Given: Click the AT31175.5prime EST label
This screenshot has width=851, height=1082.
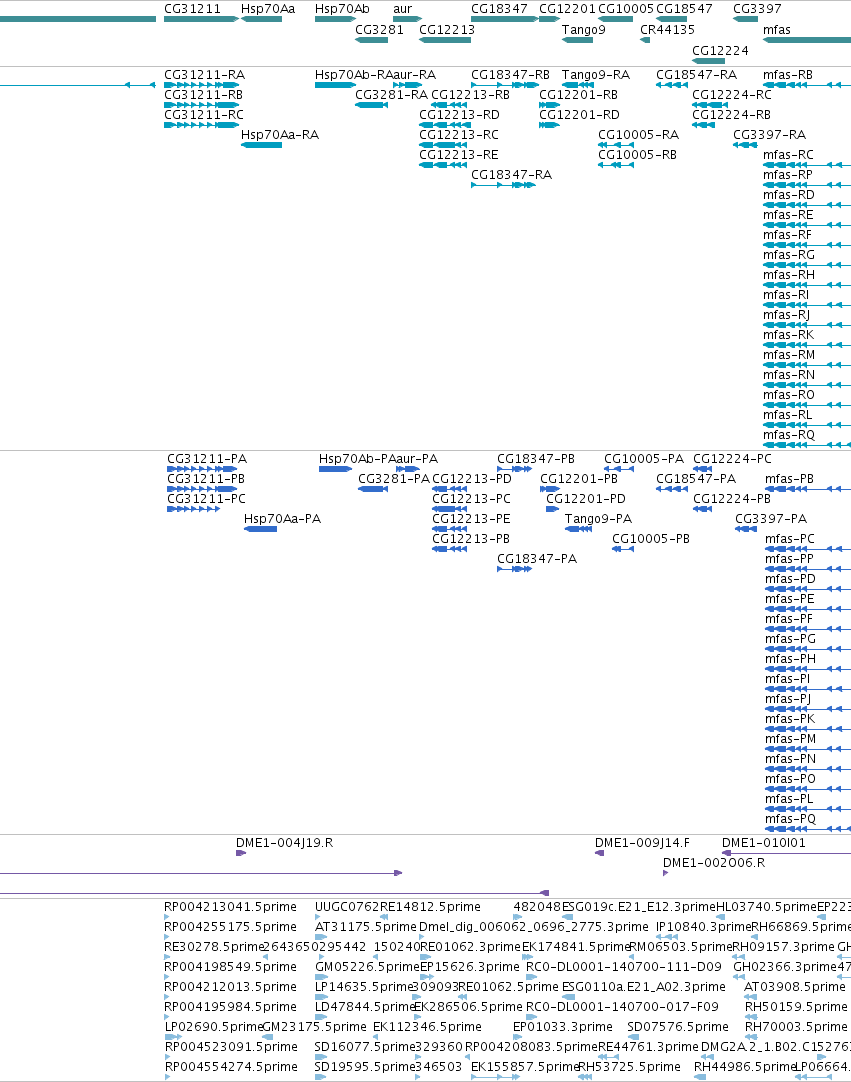Looking at the screenshot, I should (366, 927).
